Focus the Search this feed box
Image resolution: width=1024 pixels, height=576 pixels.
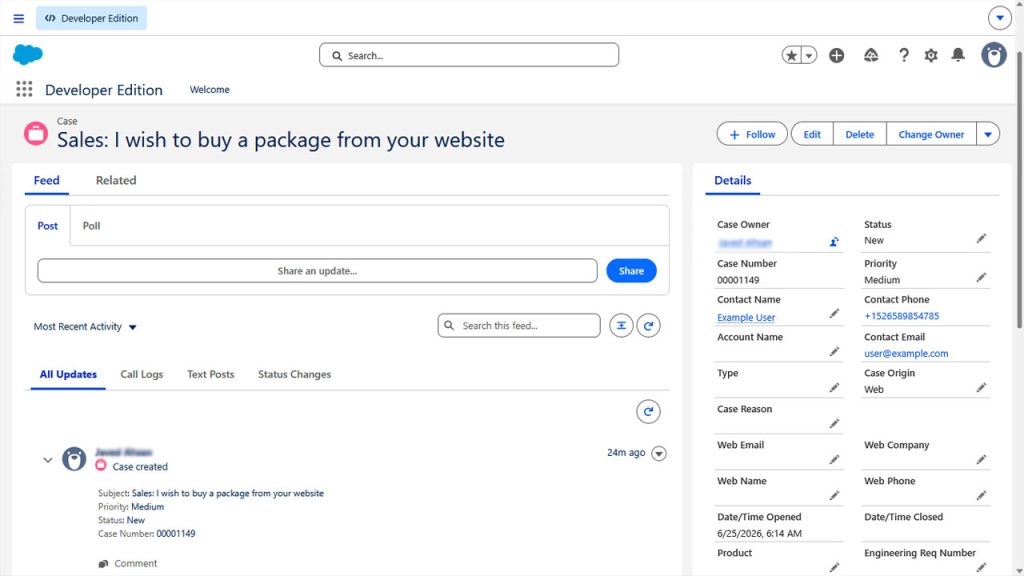(519, 325)
